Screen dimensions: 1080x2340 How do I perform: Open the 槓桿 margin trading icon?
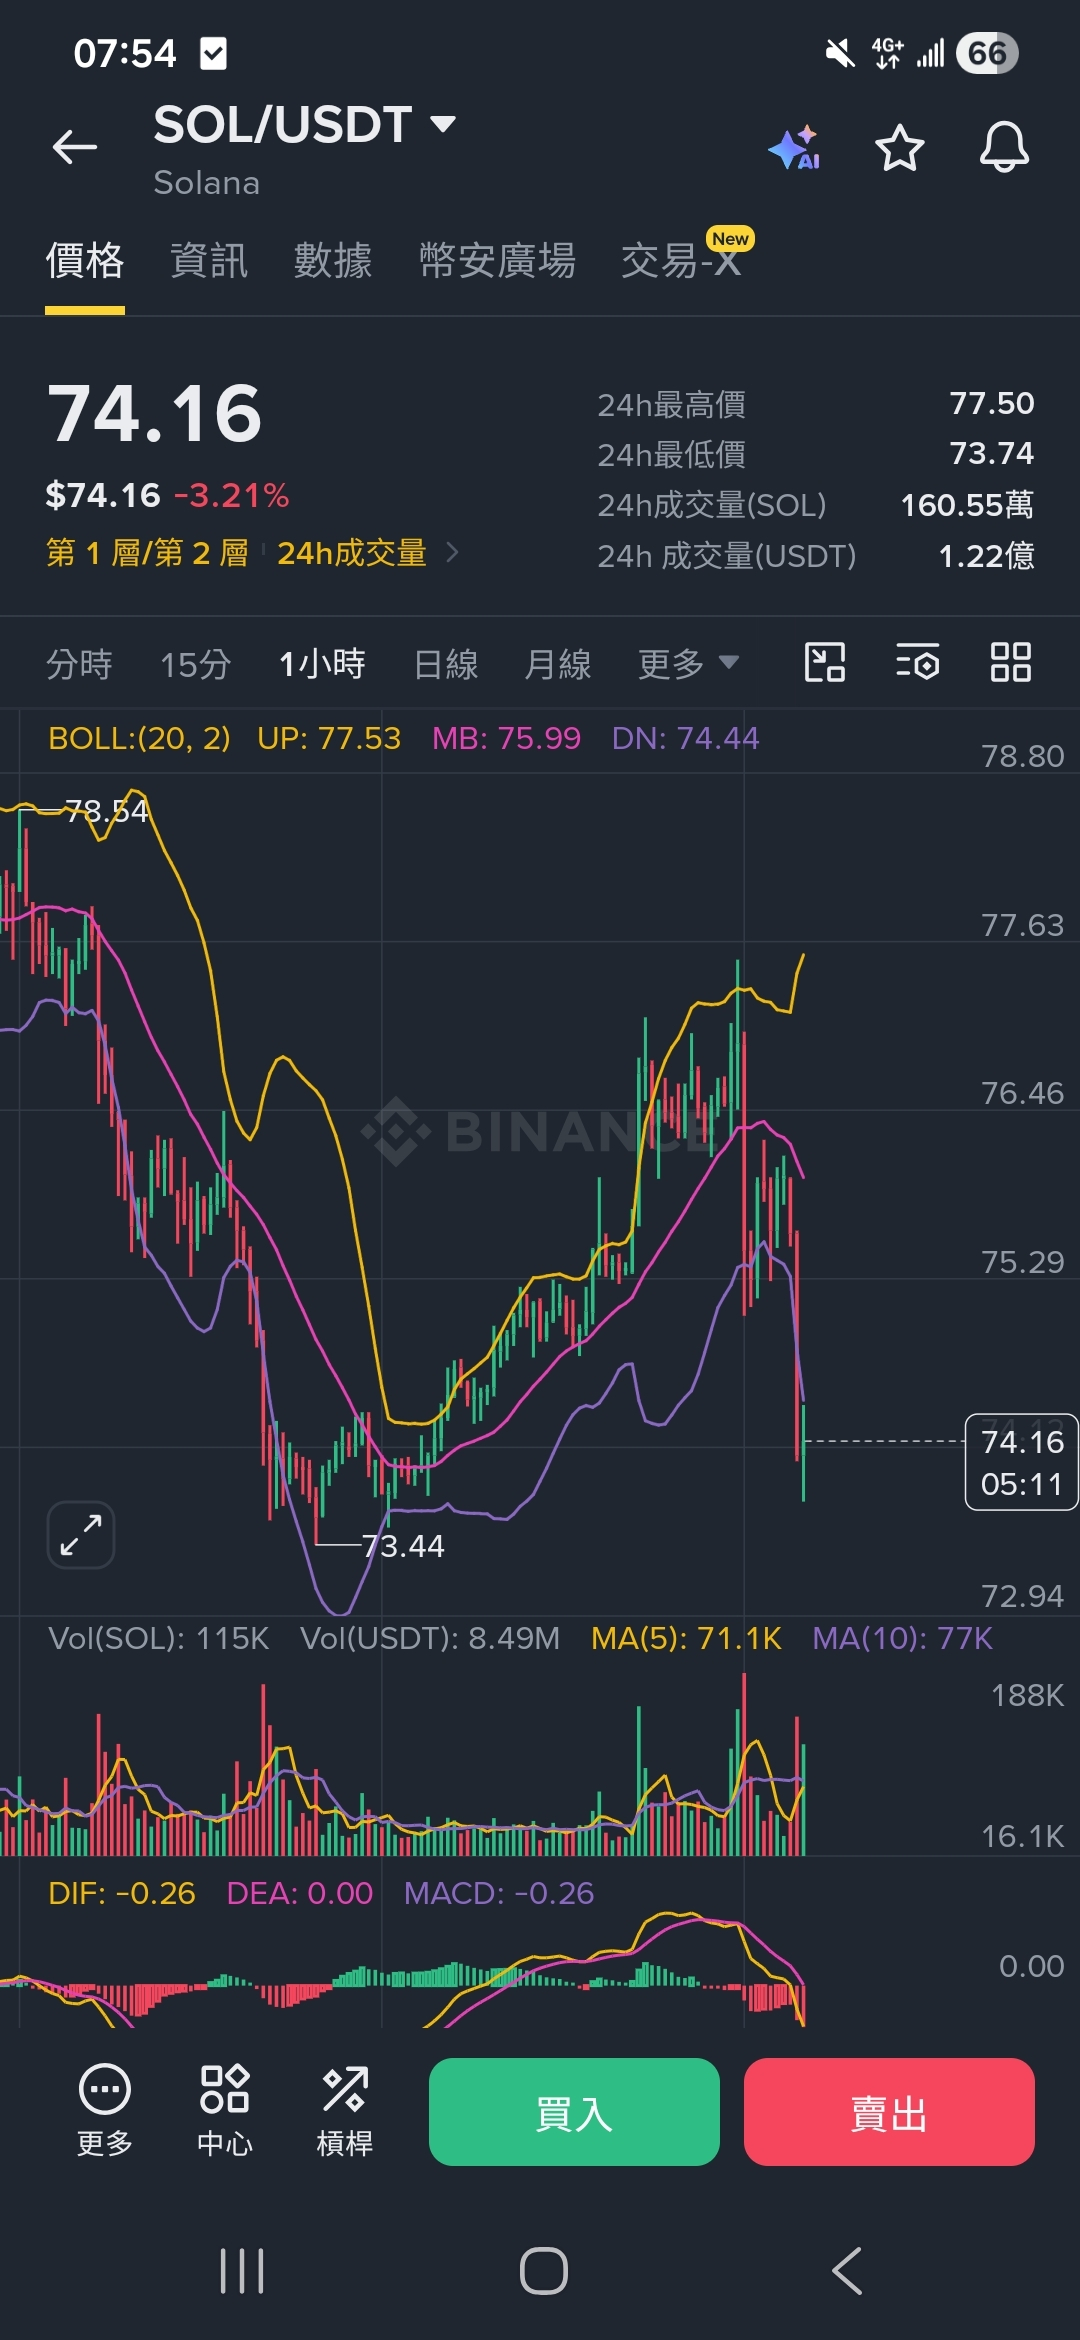(x=345, y=2111)
